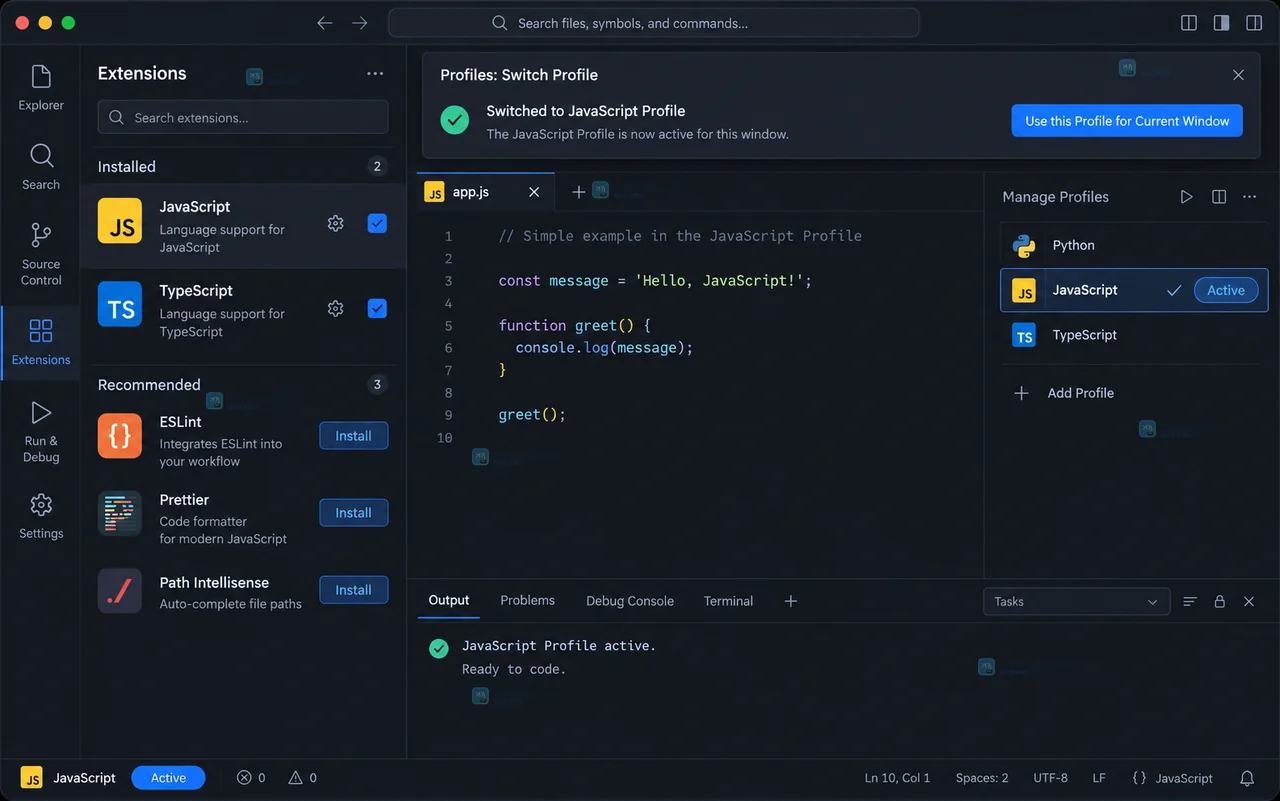Toggle the left sidebar layout icon
Image resolution: width=1280 pixels, height=801 pixels.
(1189, 23)
